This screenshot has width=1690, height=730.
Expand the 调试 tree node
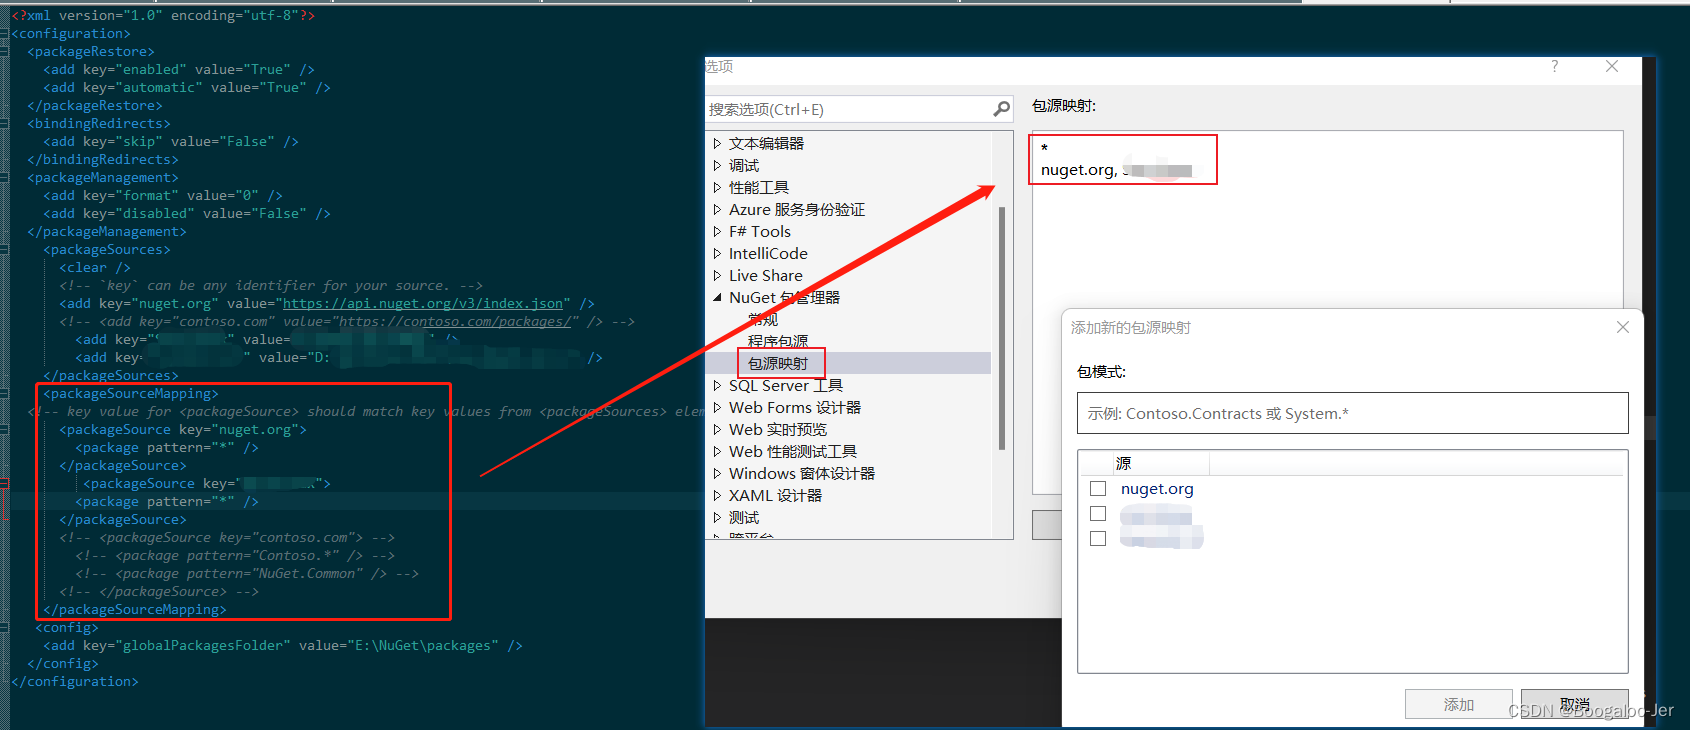(717, 165)
